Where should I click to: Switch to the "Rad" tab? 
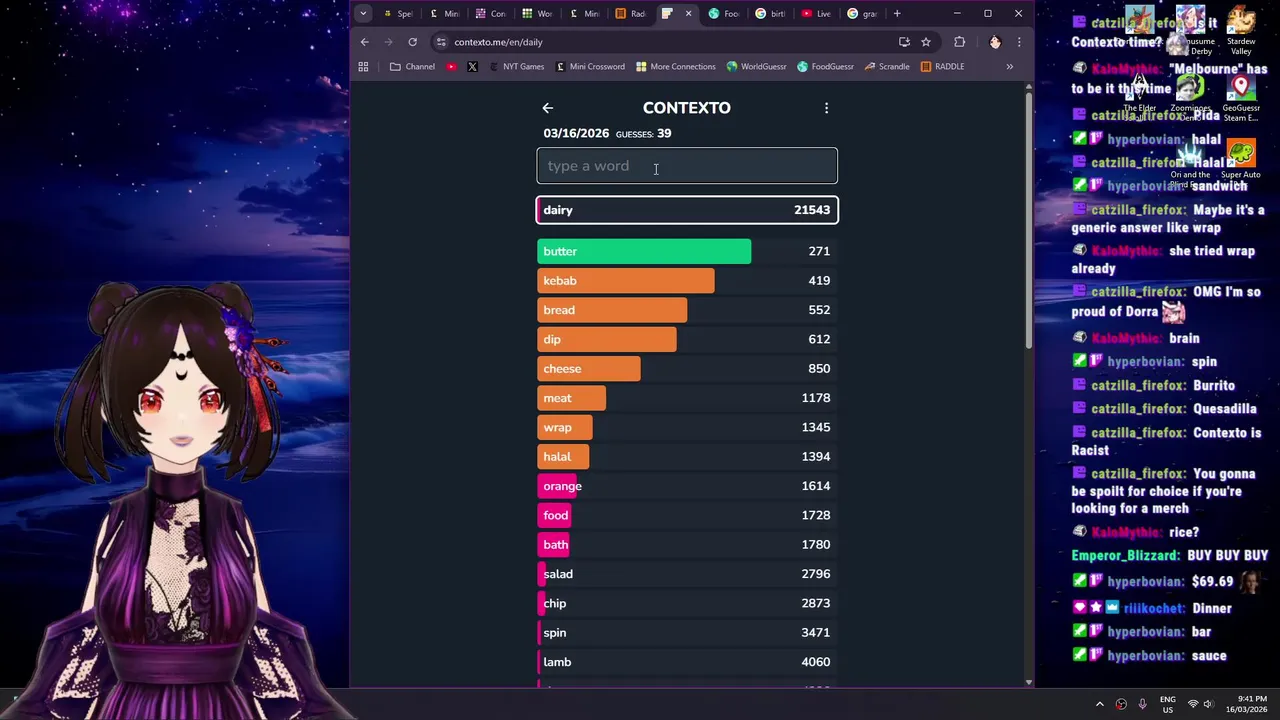click(631, 13)
